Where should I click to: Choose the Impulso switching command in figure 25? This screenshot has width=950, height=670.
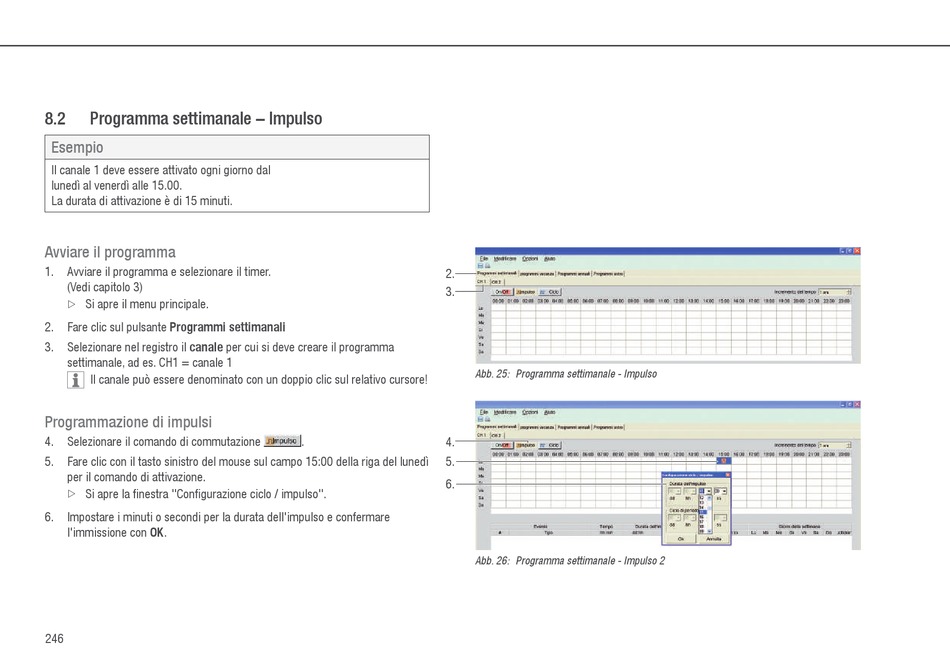tap(525, 292)
